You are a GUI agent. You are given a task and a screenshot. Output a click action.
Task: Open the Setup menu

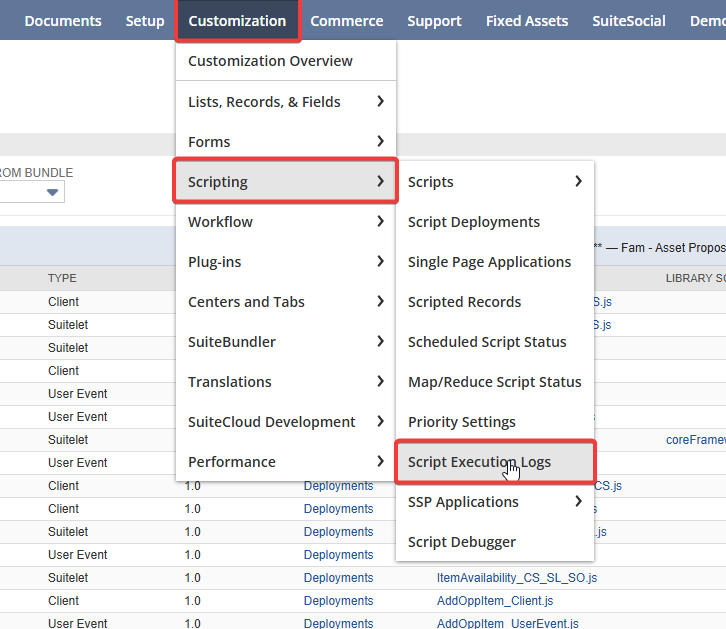click(x=145, y=21)
